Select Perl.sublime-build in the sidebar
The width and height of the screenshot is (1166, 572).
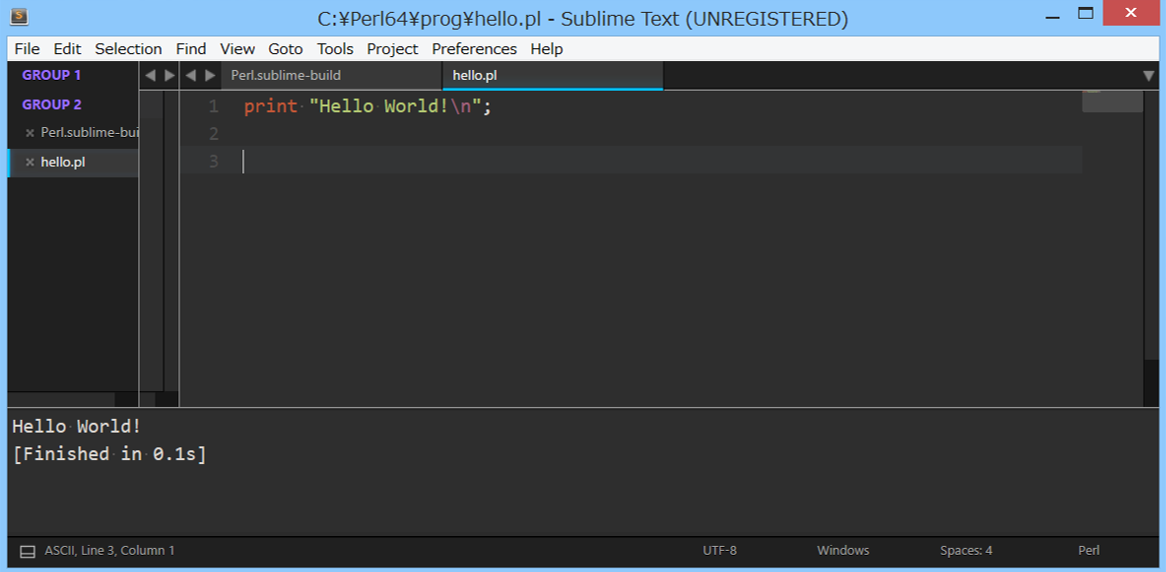73,133
